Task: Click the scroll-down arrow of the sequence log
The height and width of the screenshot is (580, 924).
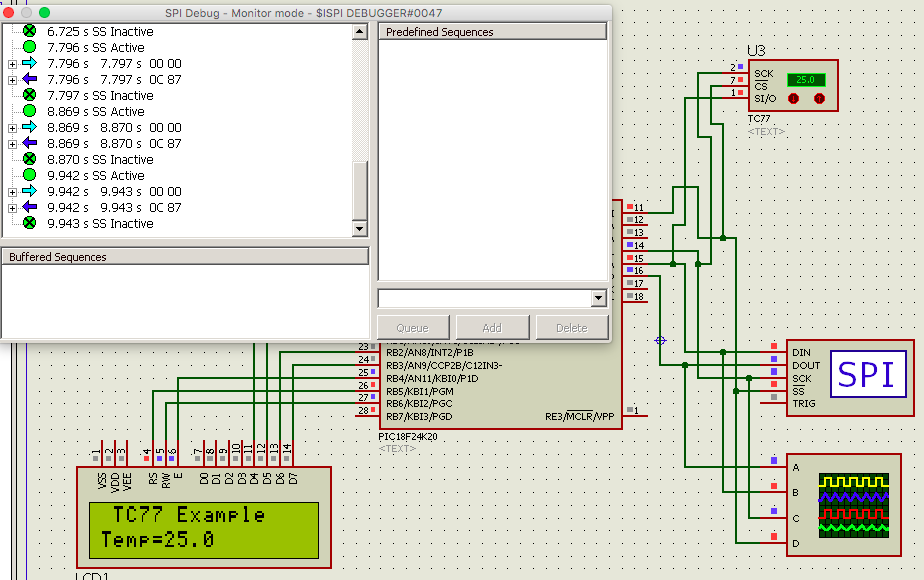Action: tap(361, 228)
